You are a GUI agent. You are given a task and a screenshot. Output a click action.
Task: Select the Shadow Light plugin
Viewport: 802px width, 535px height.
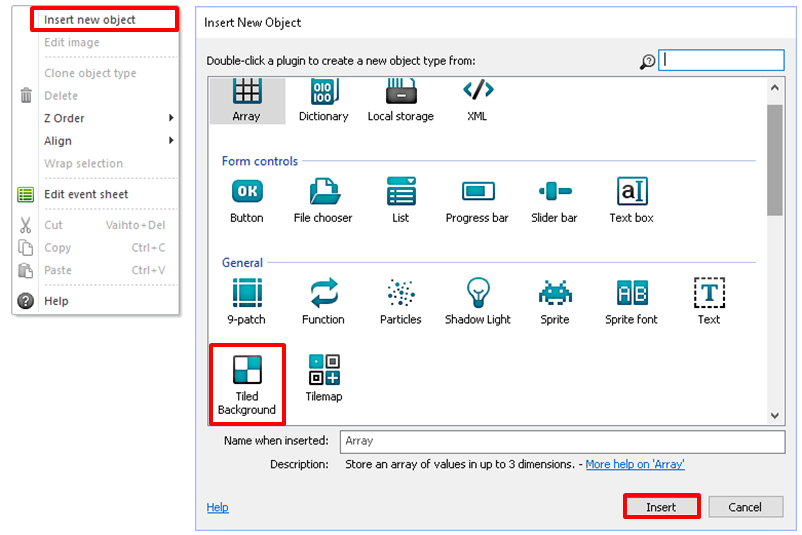477,293
